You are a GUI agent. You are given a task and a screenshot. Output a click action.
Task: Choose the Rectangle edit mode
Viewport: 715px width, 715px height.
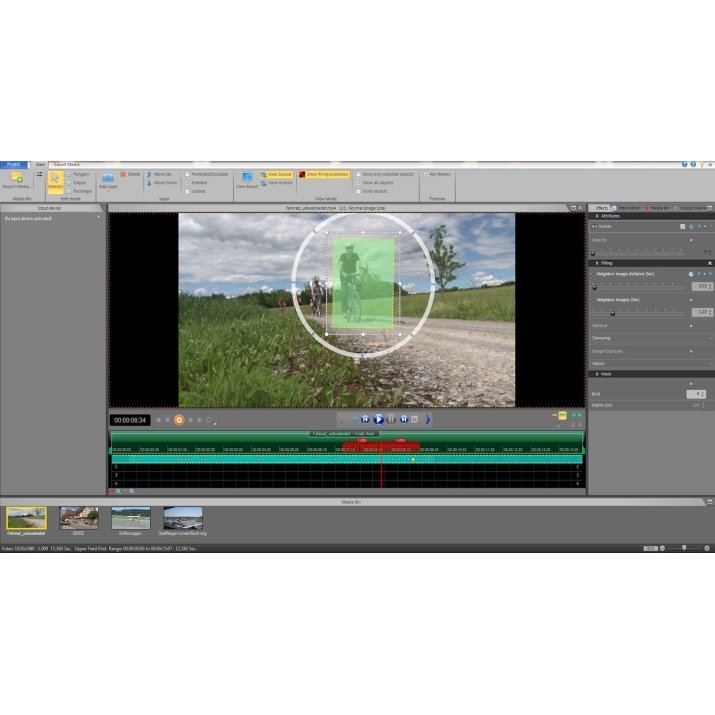[80, 191]
